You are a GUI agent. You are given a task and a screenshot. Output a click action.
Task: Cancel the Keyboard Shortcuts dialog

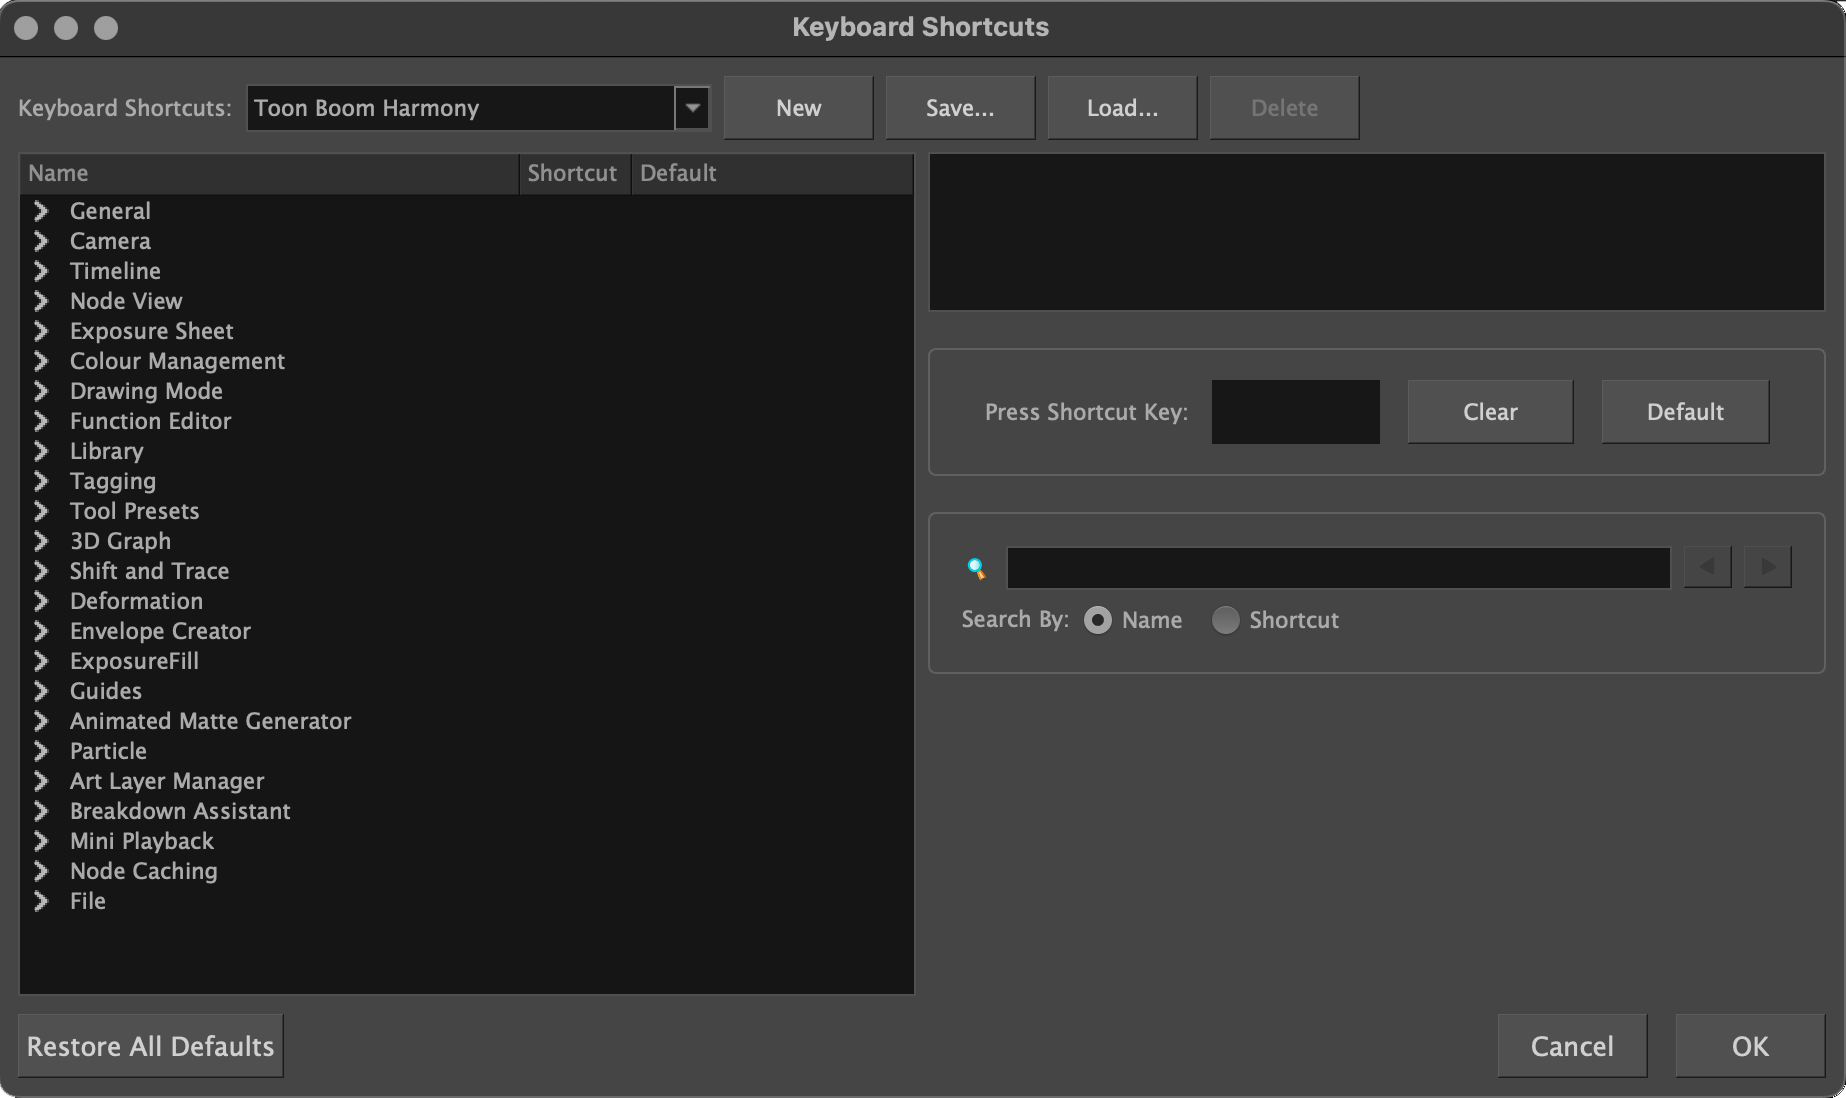click(x=1572, y=1046)
